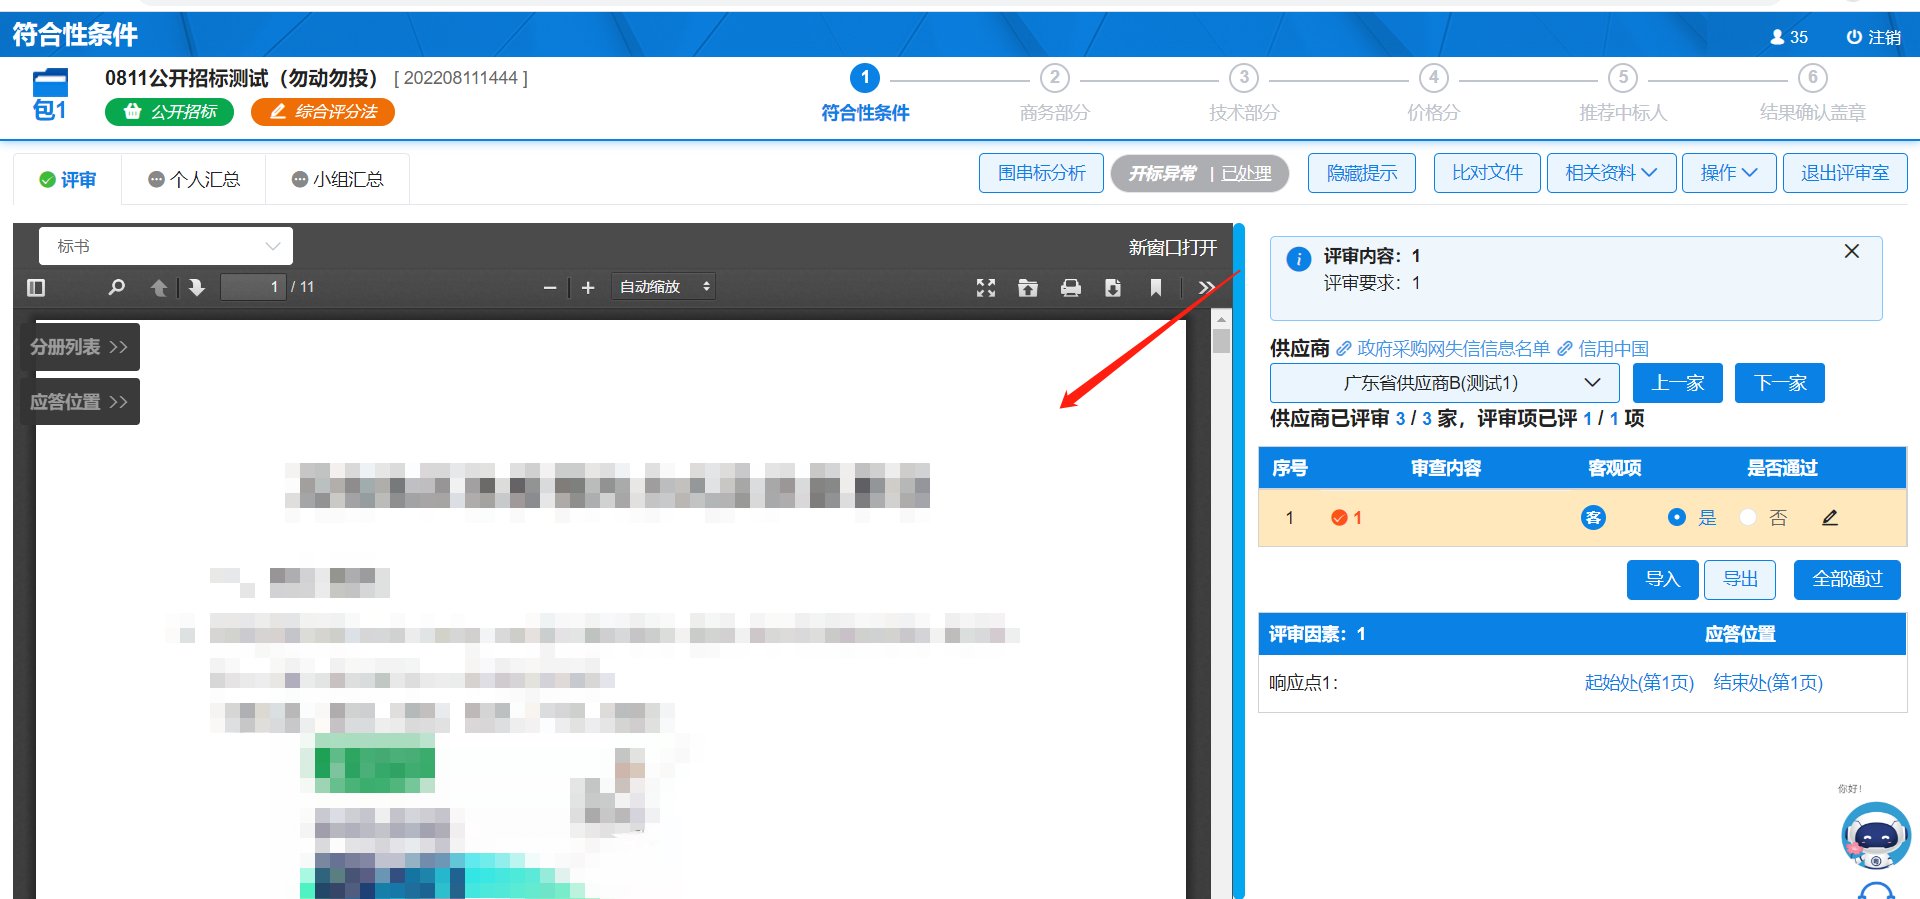Image resolution: width=1920 pixels, height=899 pixels.
Task: Open the 相关资料 dropdown menu
Action: pyautogui.click(x=1610, y=173)
